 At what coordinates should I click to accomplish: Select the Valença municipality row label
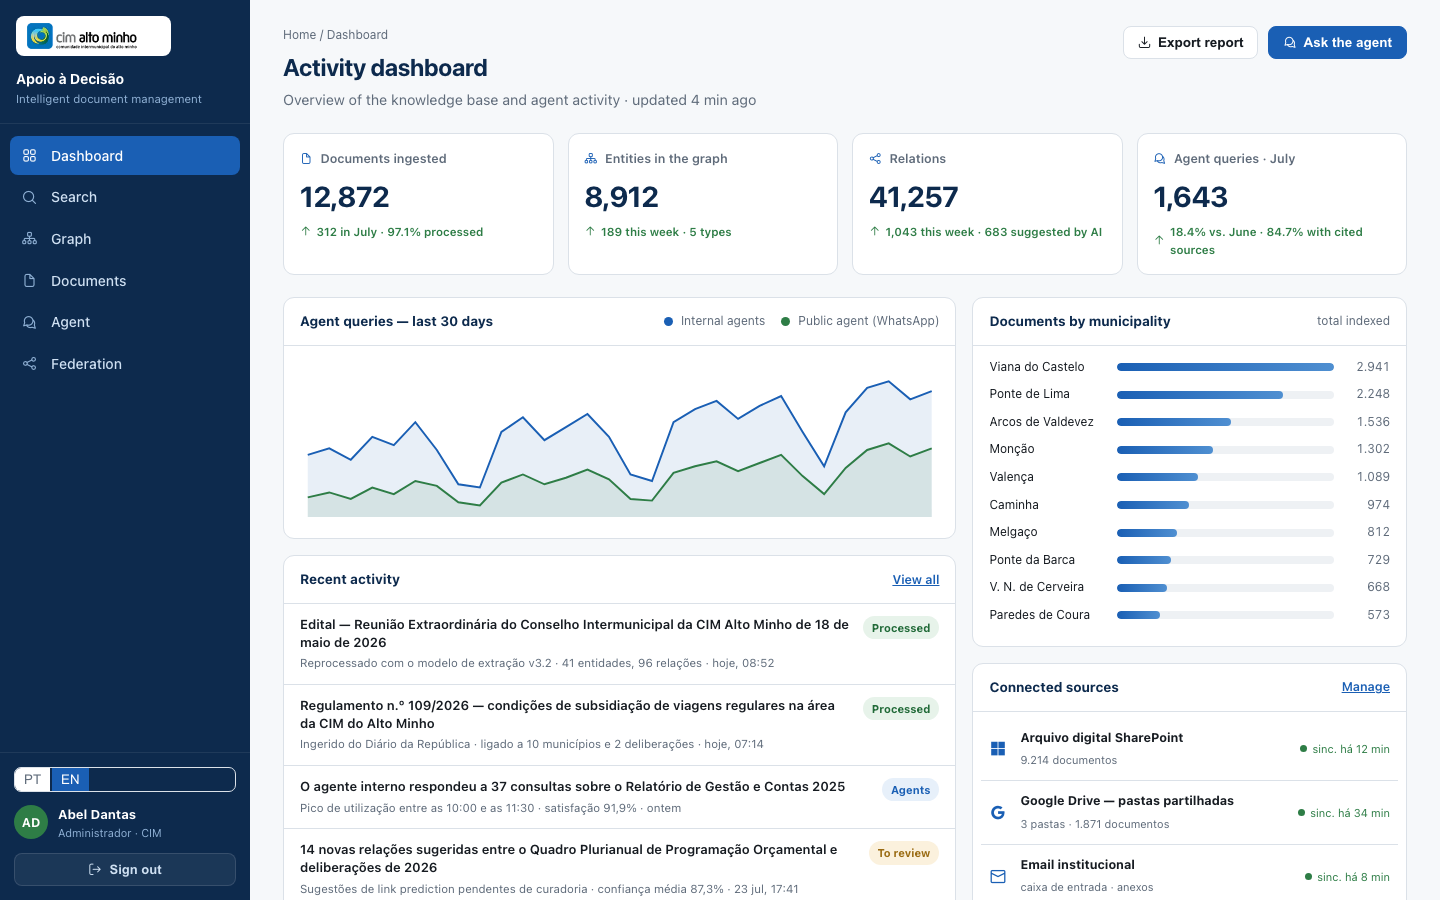[x=1012, y=477]
